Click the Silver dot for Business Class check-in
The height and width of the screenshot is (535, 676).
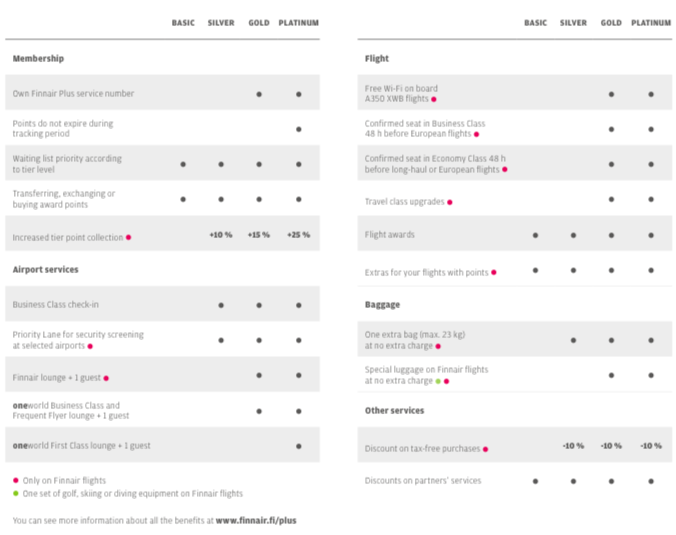pos(221,305)
